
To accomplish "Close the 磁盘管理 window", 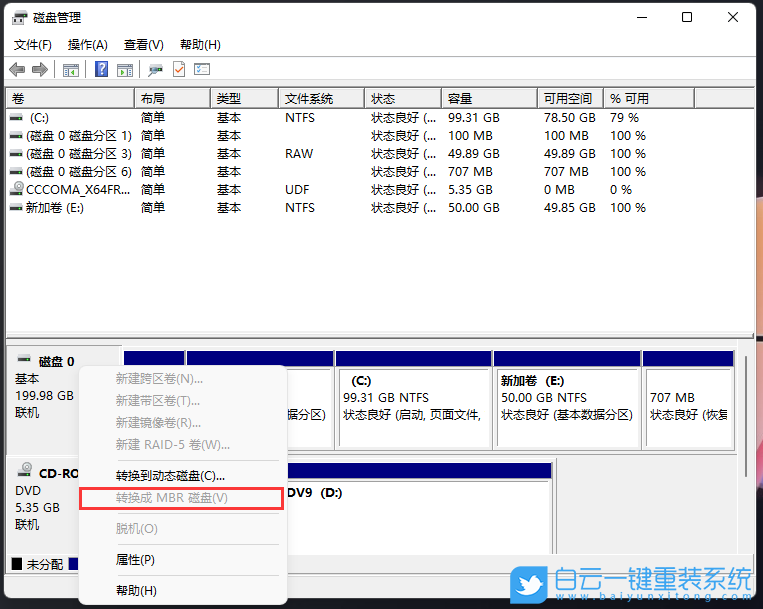I will pyautogui.click(x=732, y=18).
